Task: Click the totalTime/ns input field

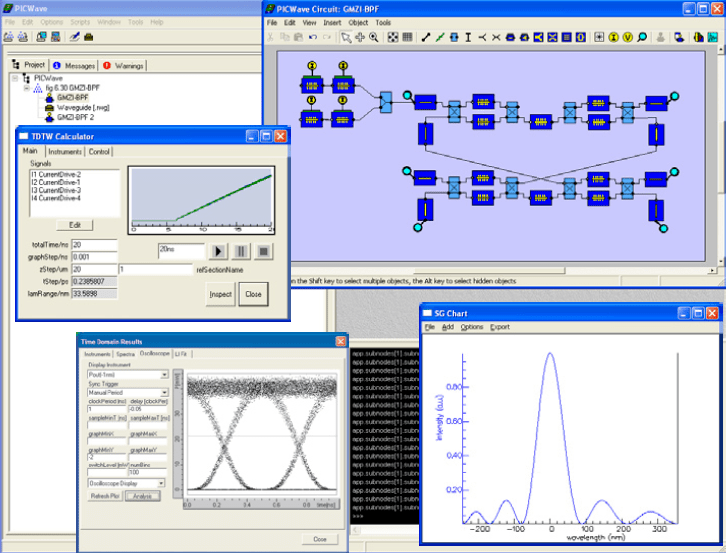Action: pos(94,245)
